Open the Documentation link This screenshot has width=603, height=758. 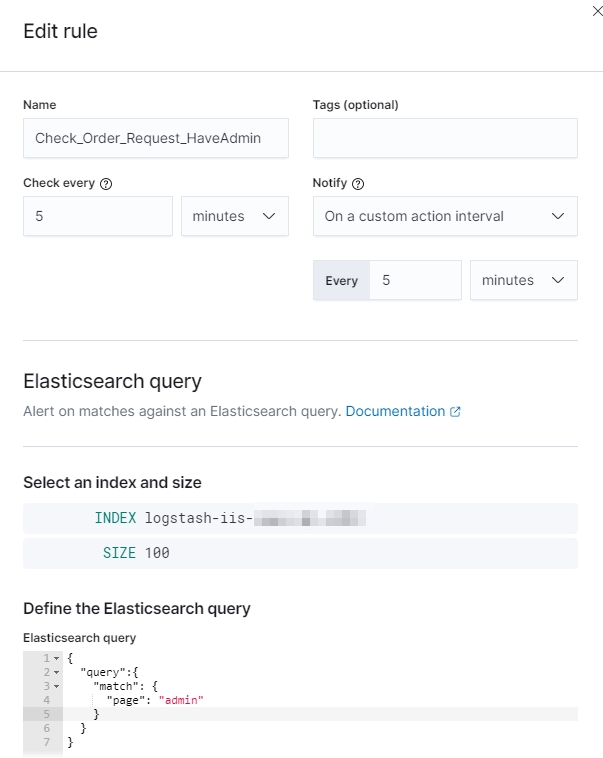tap(395, 411)
